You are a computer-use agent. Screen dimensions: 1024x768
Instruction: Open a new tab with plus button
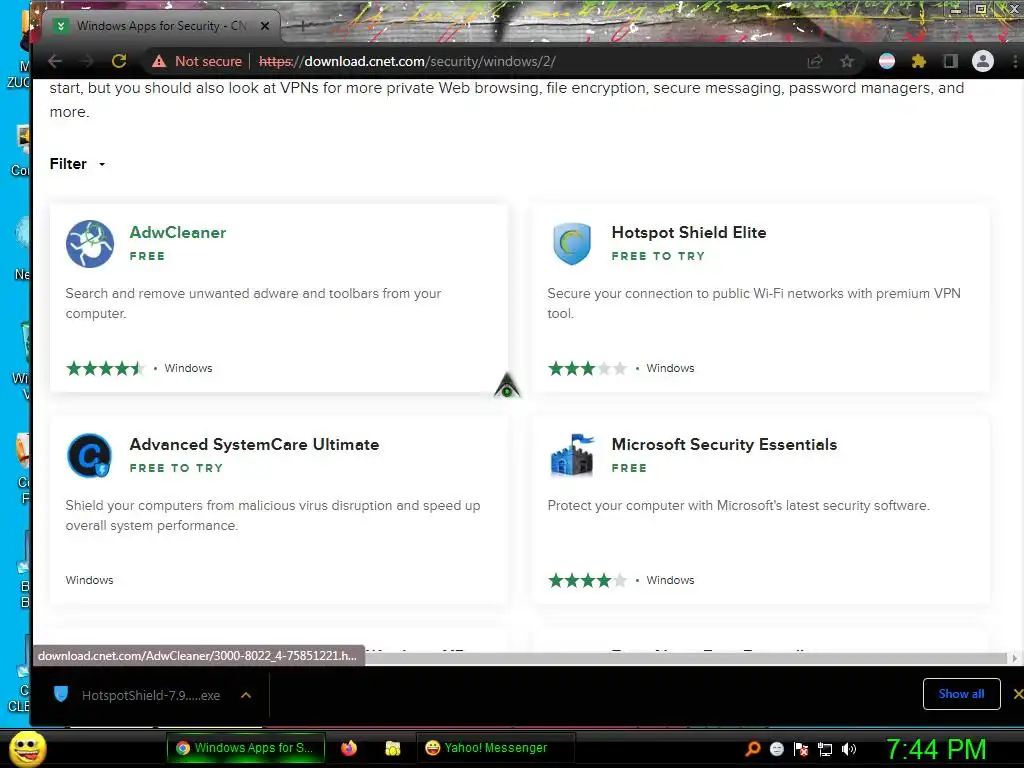pos(303,25)
